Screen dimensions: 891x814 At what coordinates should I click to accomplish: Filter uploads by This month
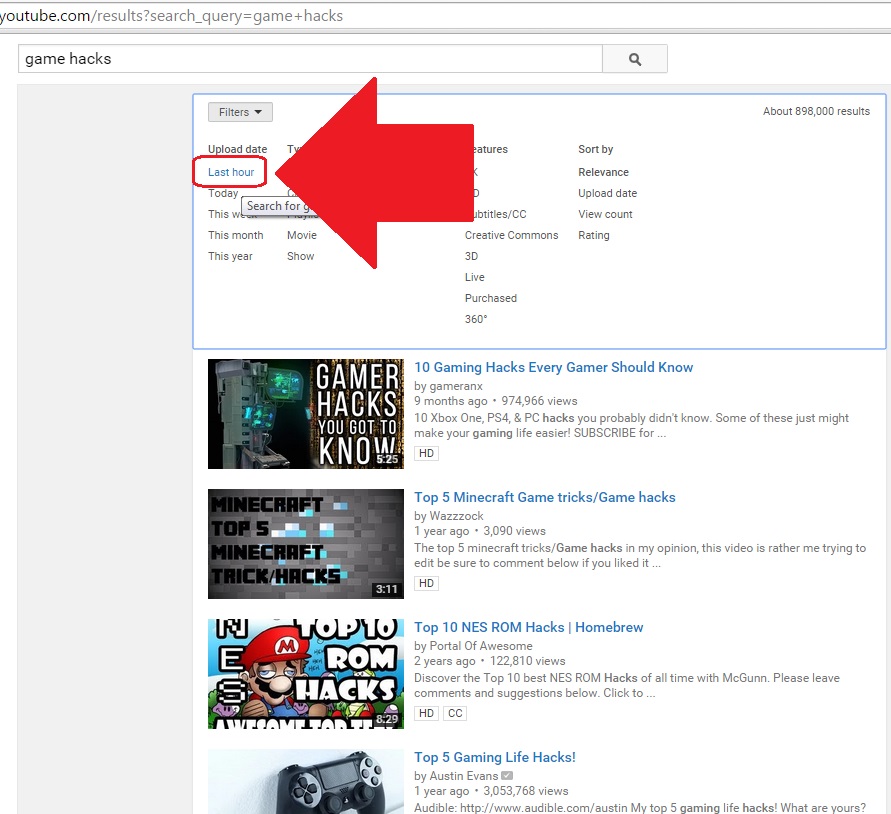coord(235,235)
